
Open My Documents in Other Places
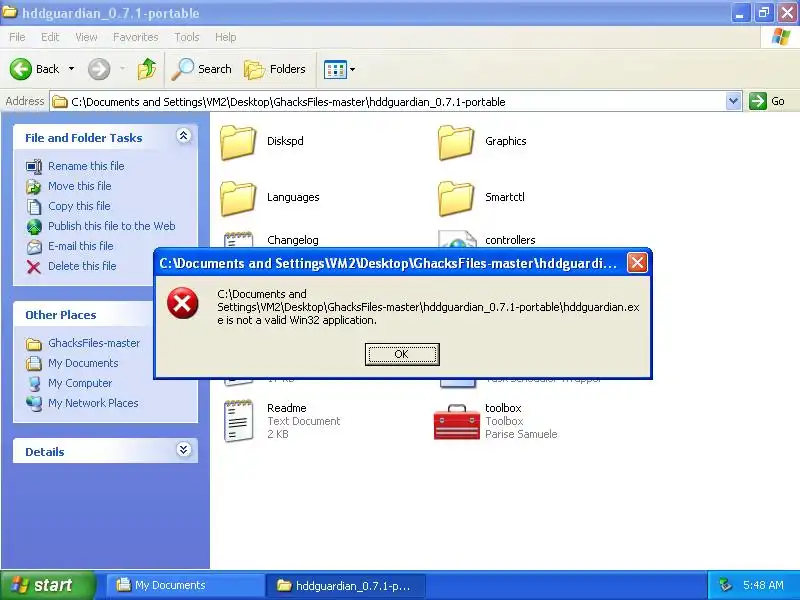pos(83,363)
